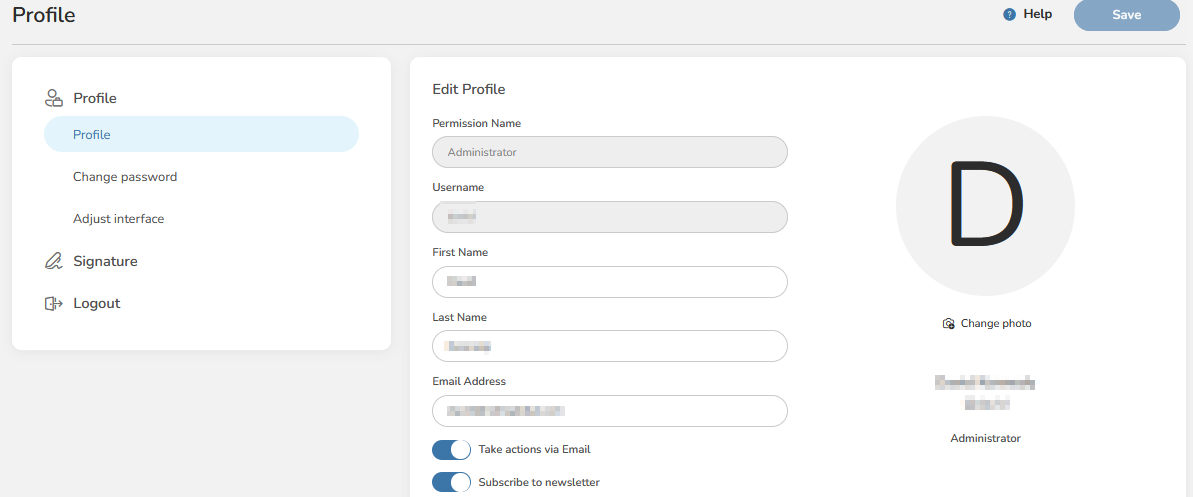This screenshot has width=1193, height=497.
Task: Click the Logout door icon
Action: pyautogui.click(x=54, y=303)
